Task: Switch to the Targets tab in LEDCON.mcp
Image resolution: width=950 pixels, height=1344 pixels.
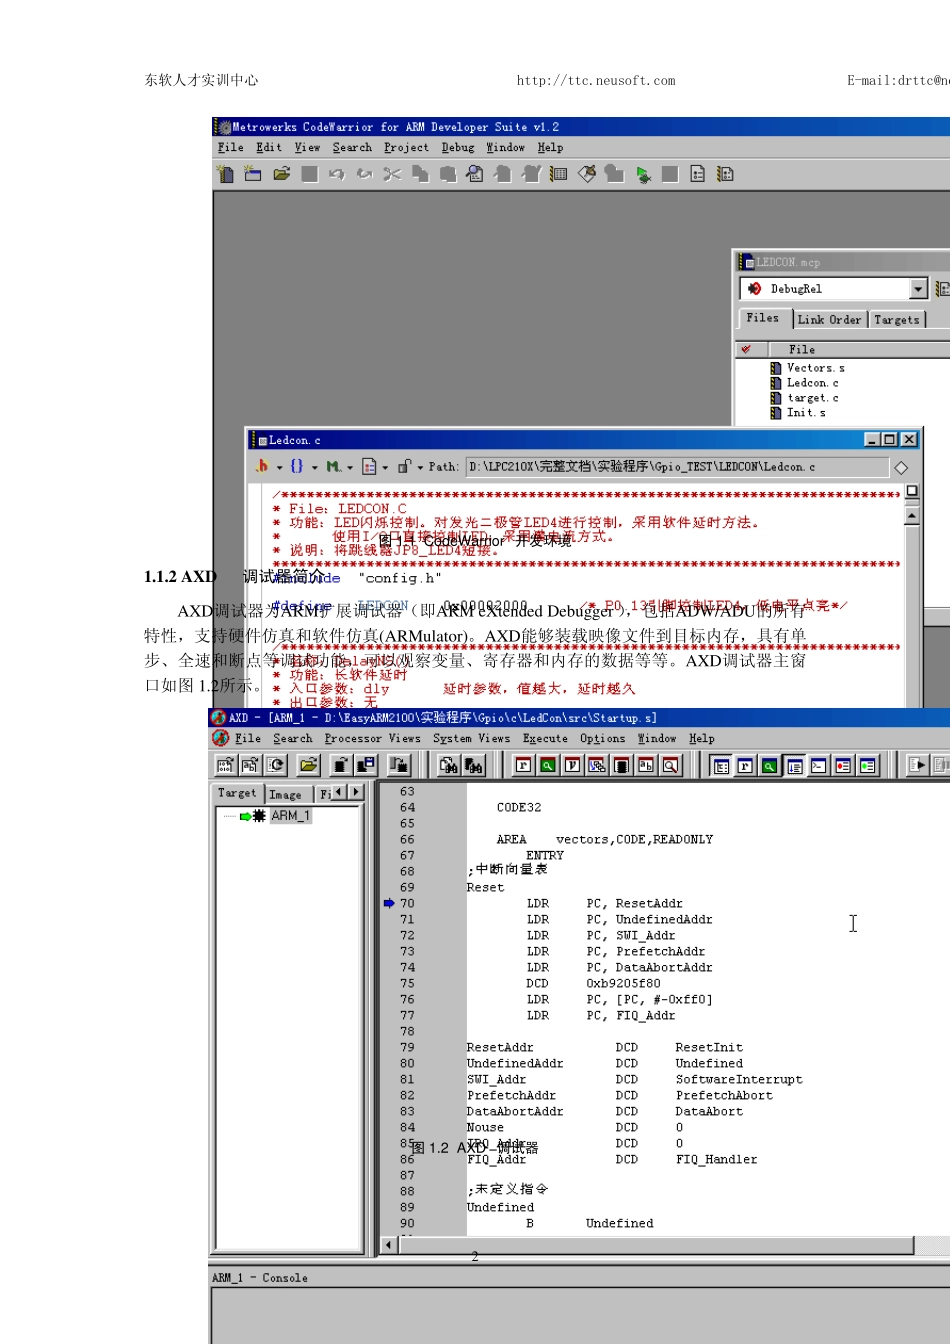Action: tap(896, 320)
